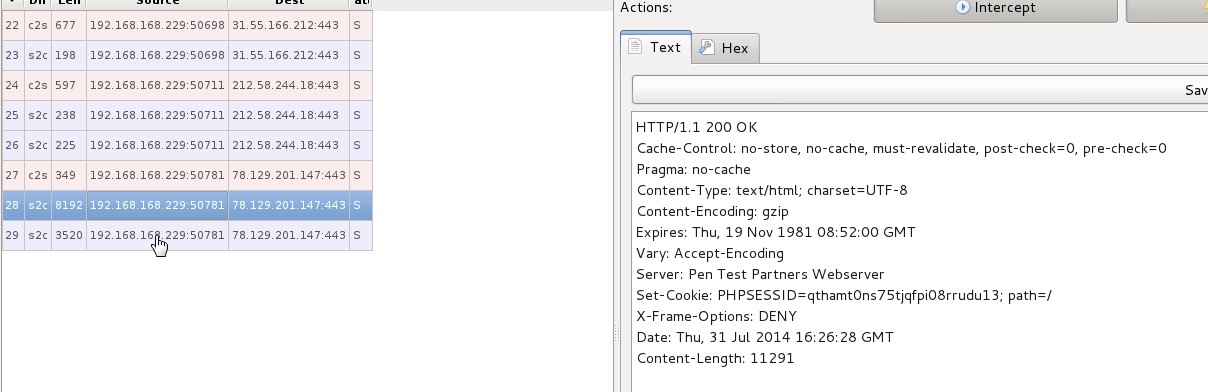This screenshot has height=392, width=1208.
Task: Click the wrench icon on Hex tab
Action: (707, 48)
